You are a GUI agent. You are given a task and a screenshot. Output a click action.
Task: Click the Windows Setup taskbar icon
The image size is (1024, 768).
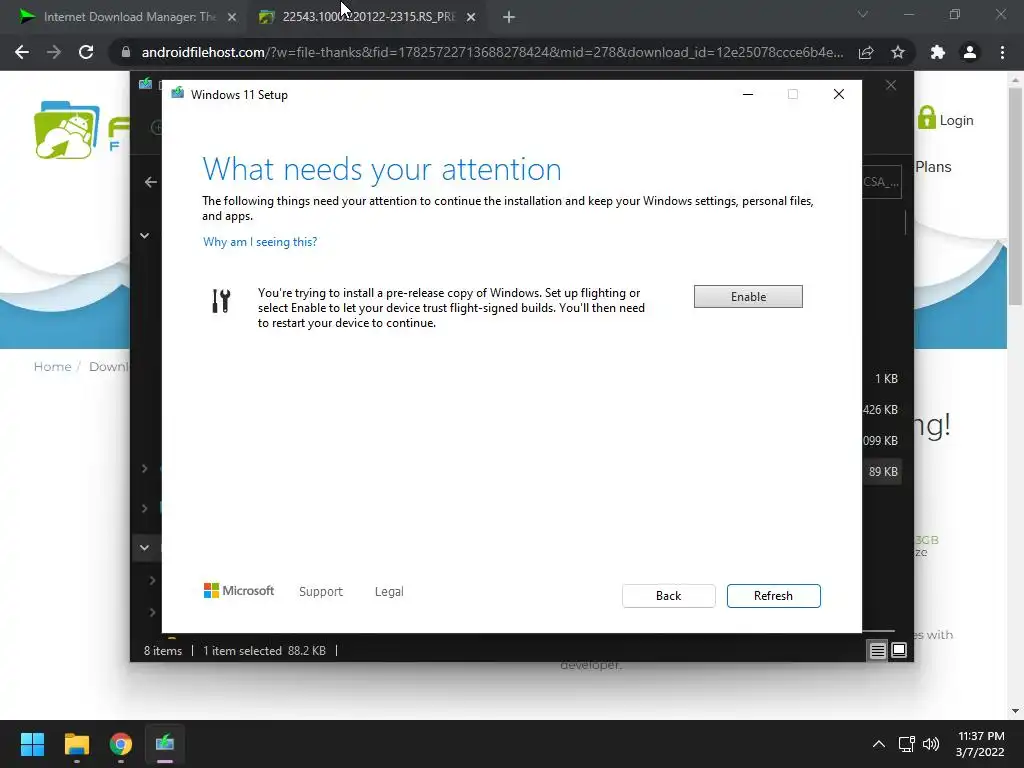[x=165, y=744]
